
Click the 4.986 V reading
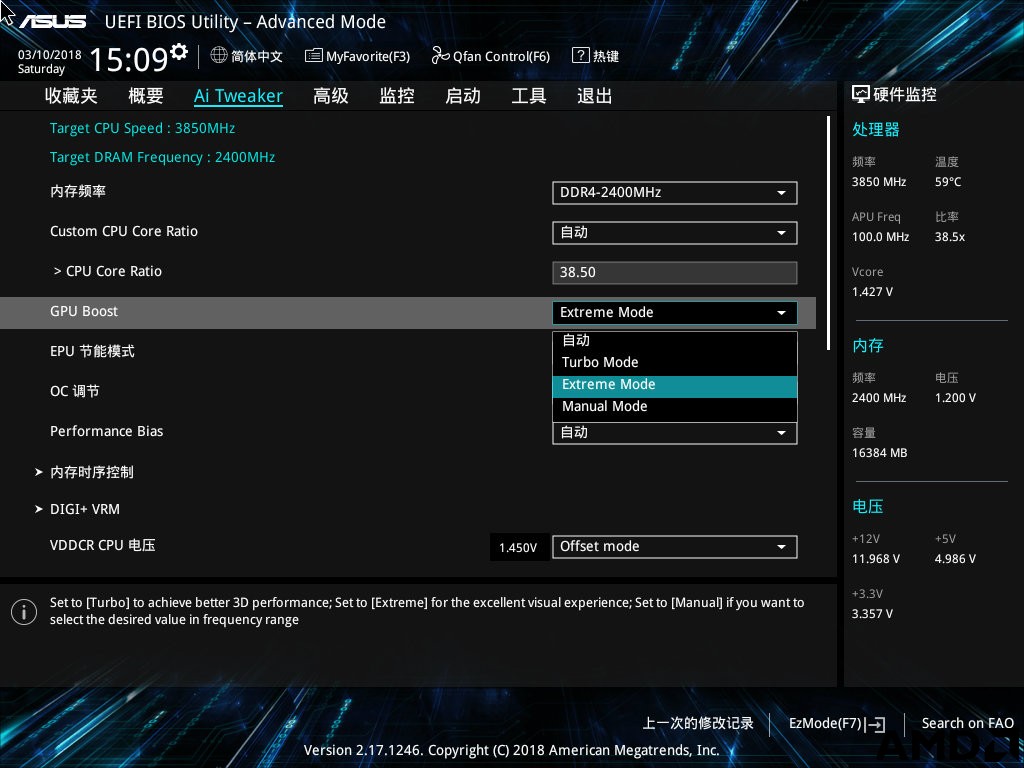(955, 559)
